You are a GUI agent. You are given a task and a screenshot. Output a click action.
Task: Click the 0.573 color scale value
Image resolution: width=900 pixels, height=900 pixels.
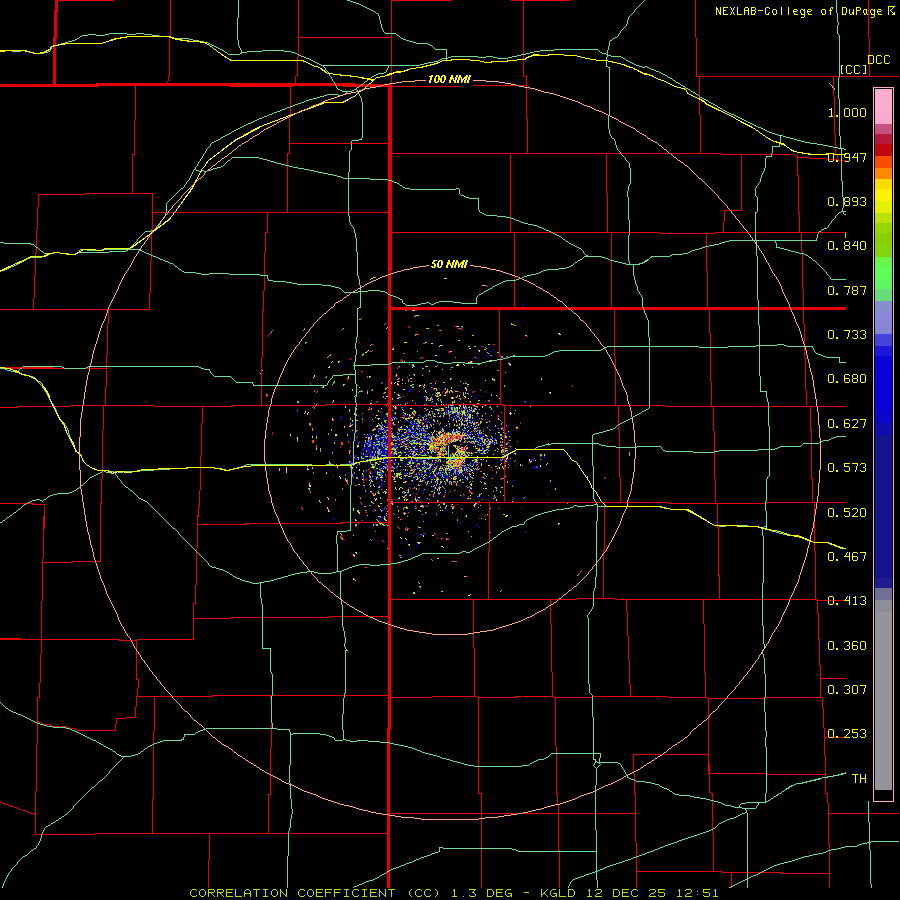(847, 468)
